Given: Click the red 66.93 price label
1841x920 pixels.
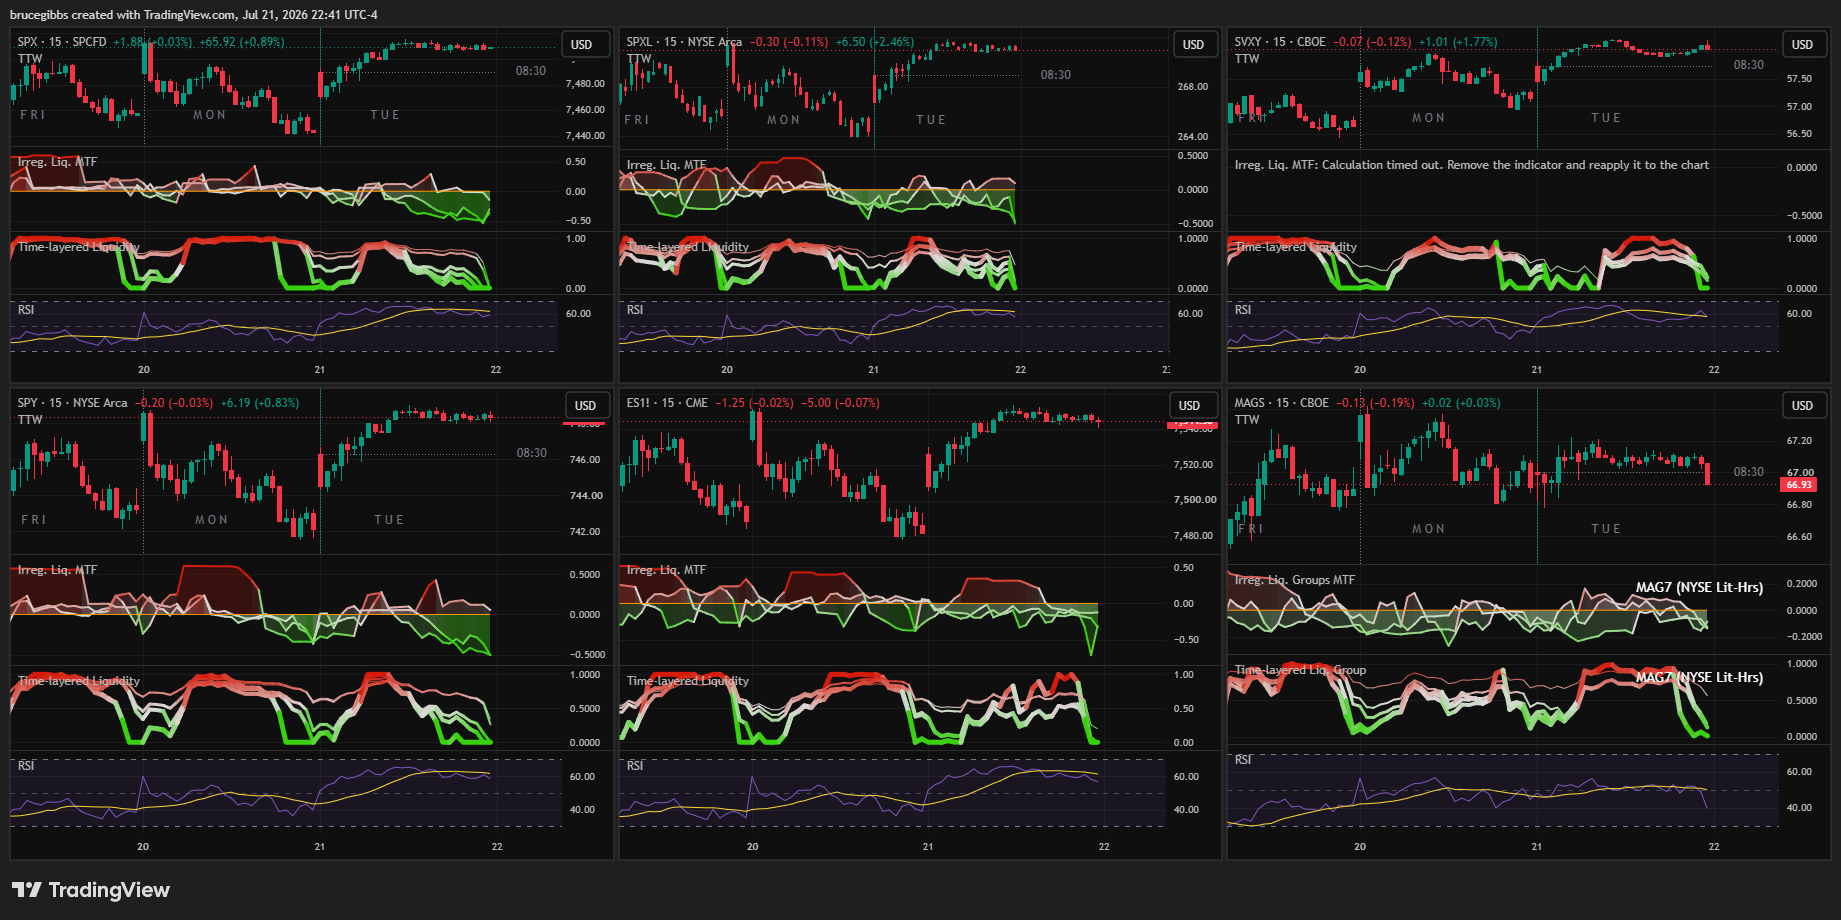Looking at the screenshot, I should point(1799,485).
